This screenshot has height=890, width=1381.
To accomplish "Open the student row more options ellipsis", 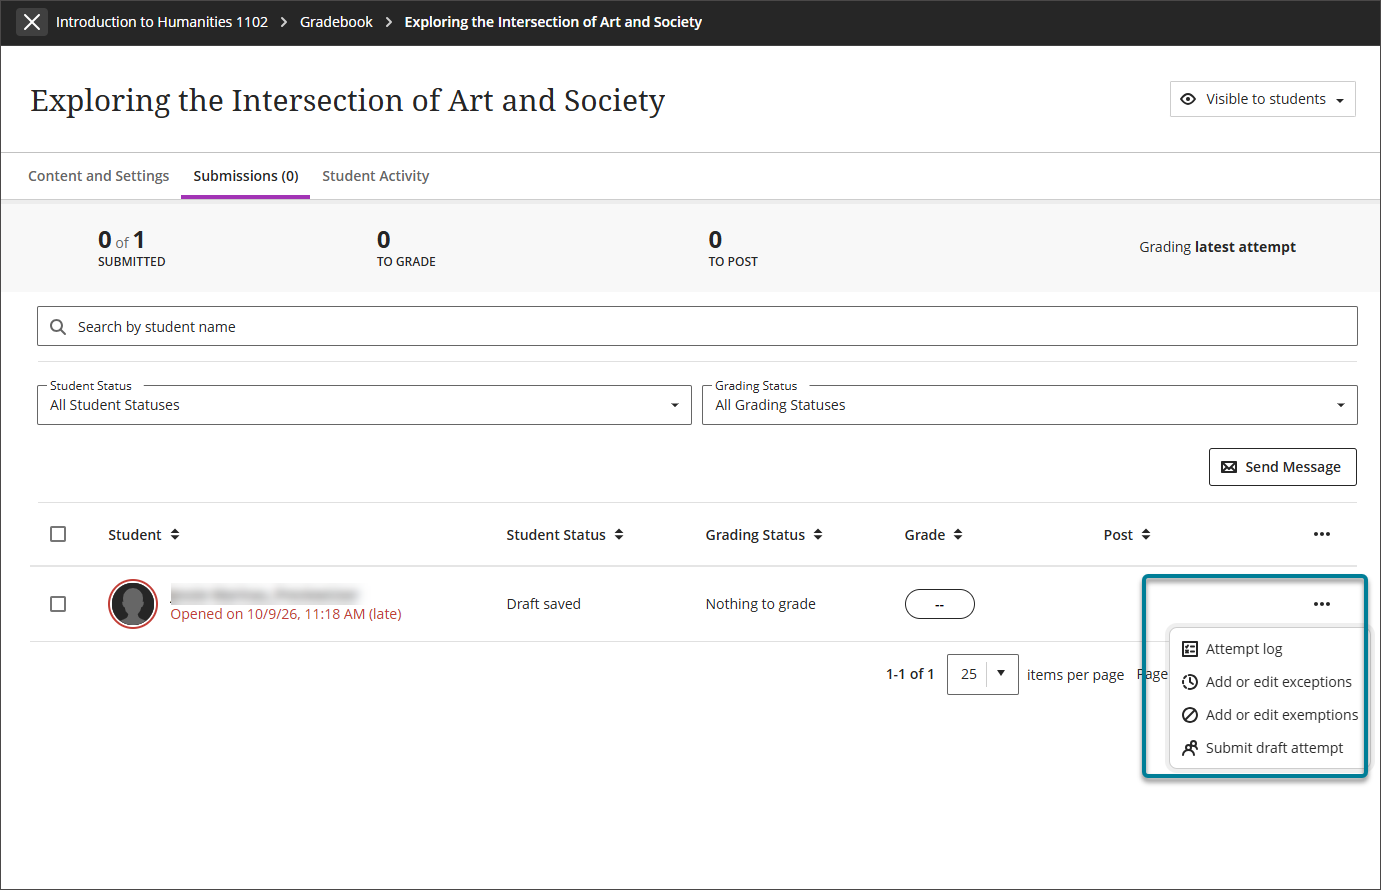I will tap(1322, 604).
